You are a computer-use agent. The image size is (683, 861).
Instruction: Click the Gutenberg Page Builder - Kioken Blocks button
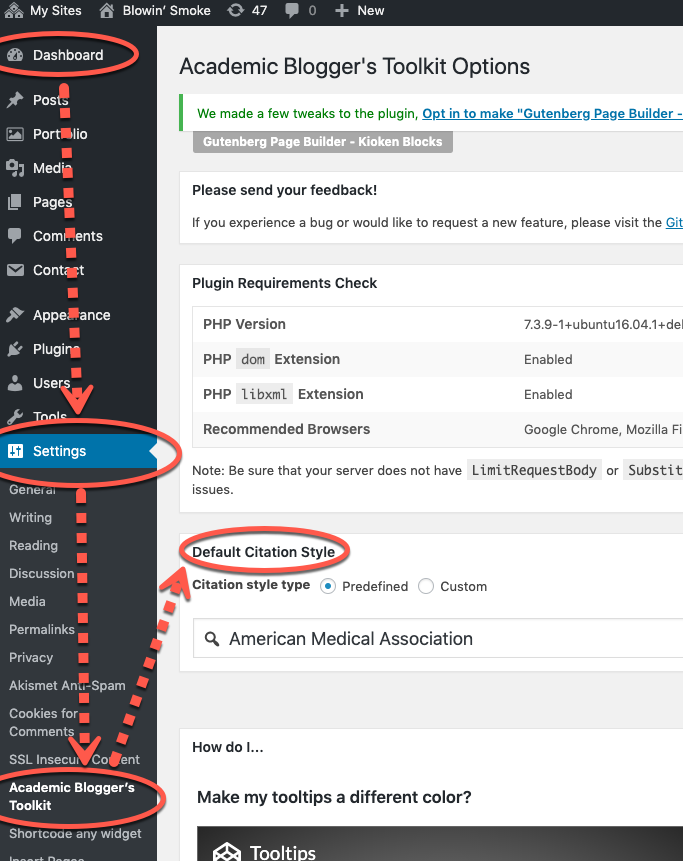[322, 142]
